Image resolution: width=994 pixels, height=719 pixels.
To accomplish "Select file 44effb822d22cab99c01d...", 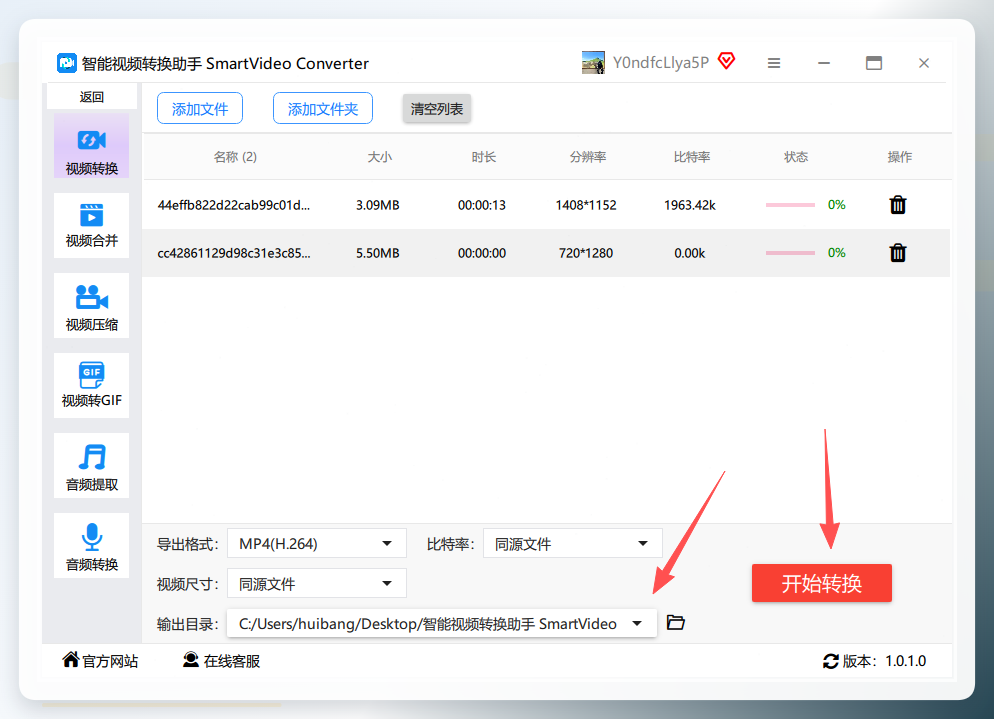I will click(234, 205).
